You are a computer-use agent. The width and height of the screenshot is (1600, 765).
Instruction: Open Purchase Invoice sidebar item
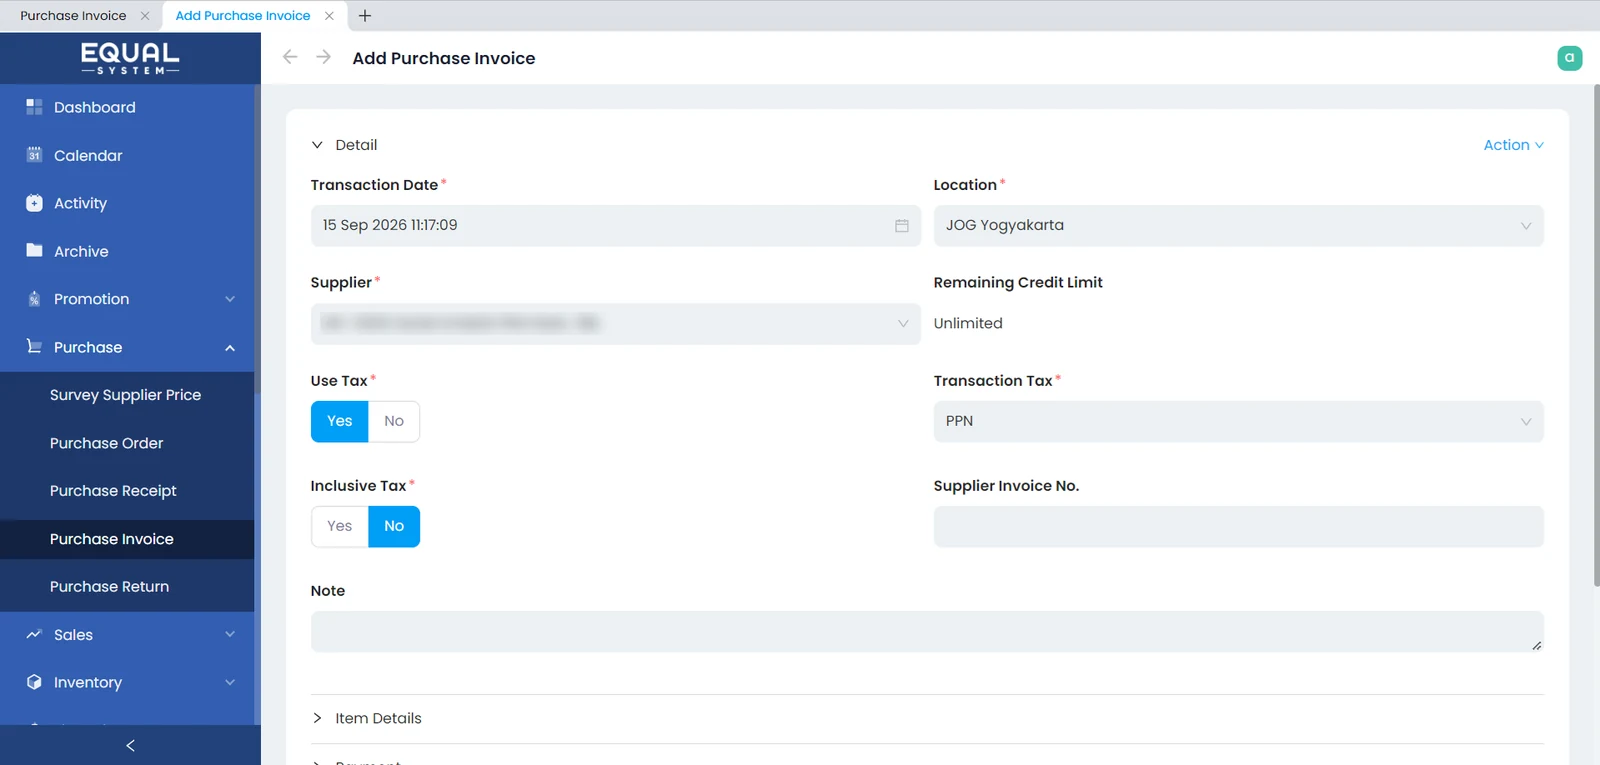[x=127, y=539]
